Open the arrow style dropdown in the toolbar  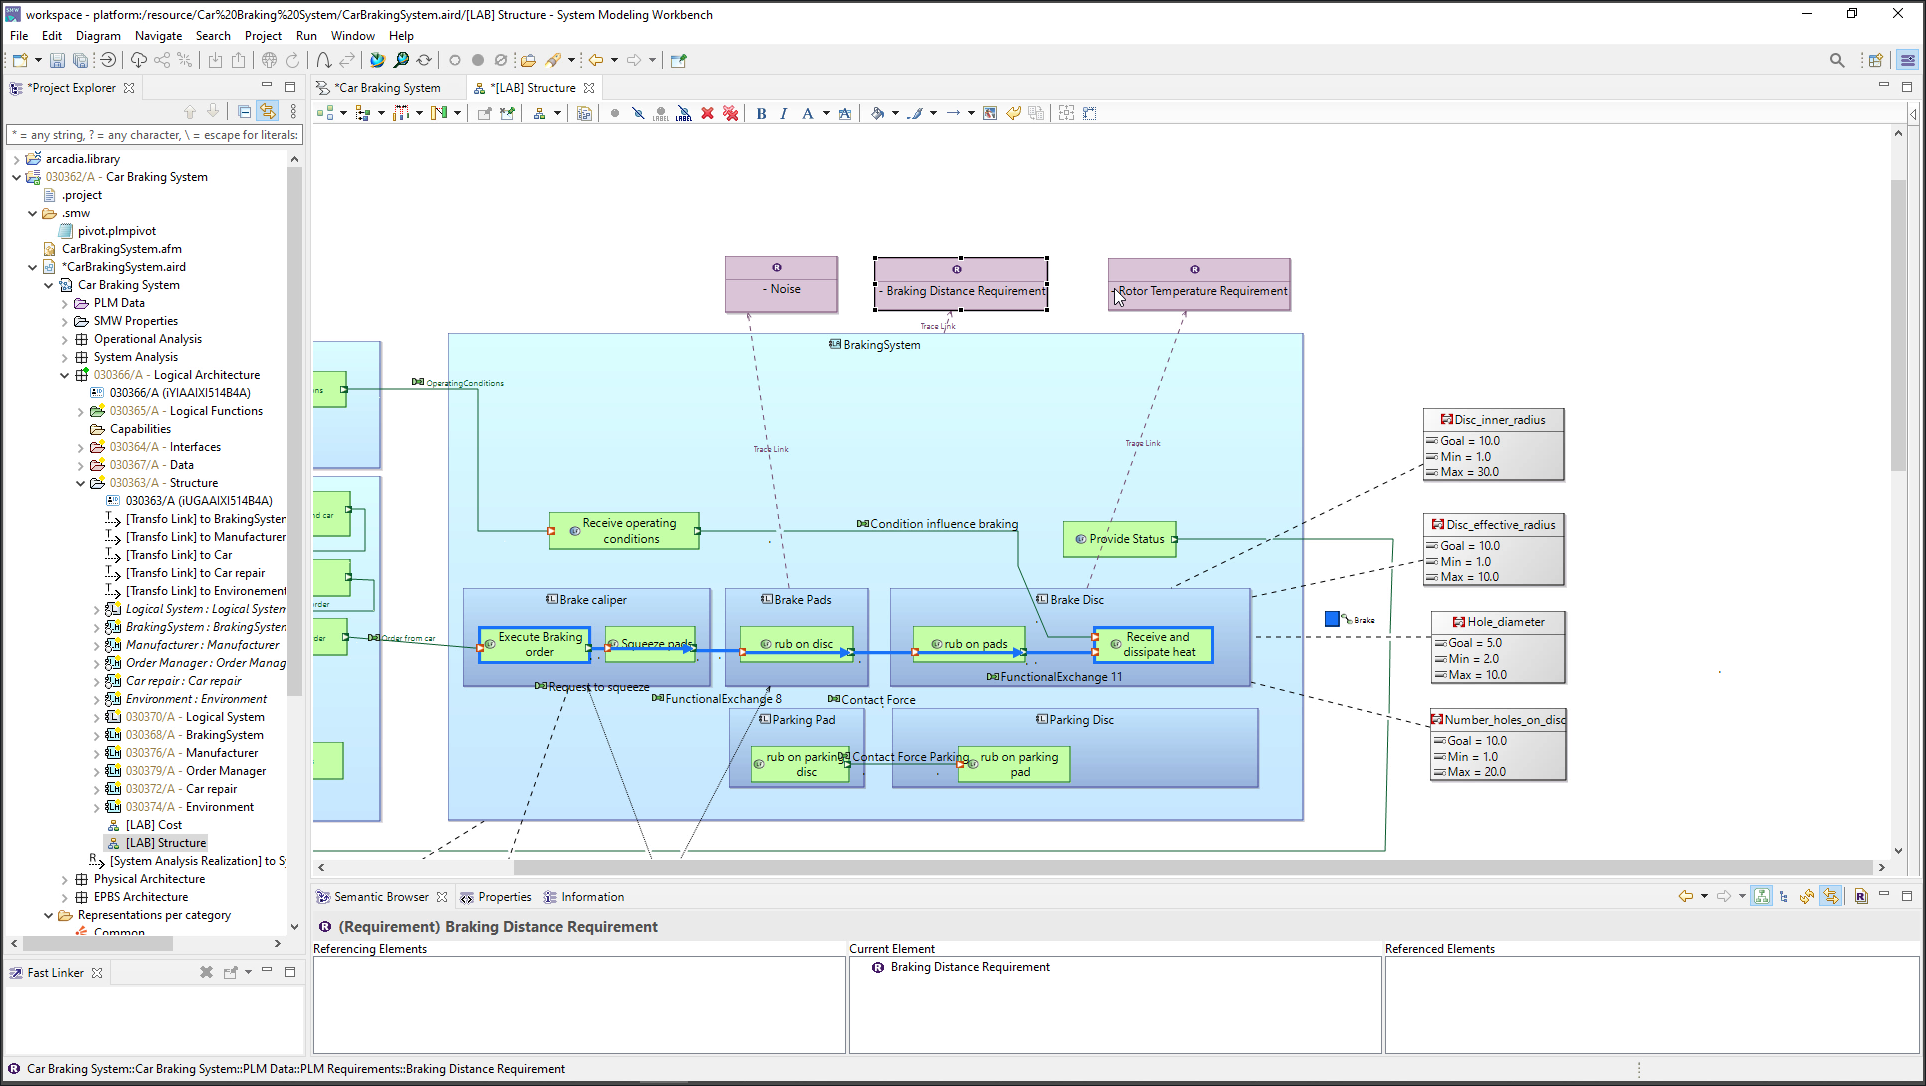[x=970, y=113]
